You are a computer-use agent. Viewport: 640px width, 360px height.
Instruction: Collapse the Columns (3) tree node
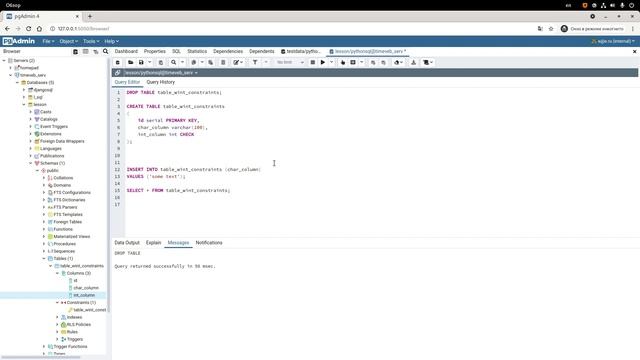pyautogui.click(x=58, y=273)
